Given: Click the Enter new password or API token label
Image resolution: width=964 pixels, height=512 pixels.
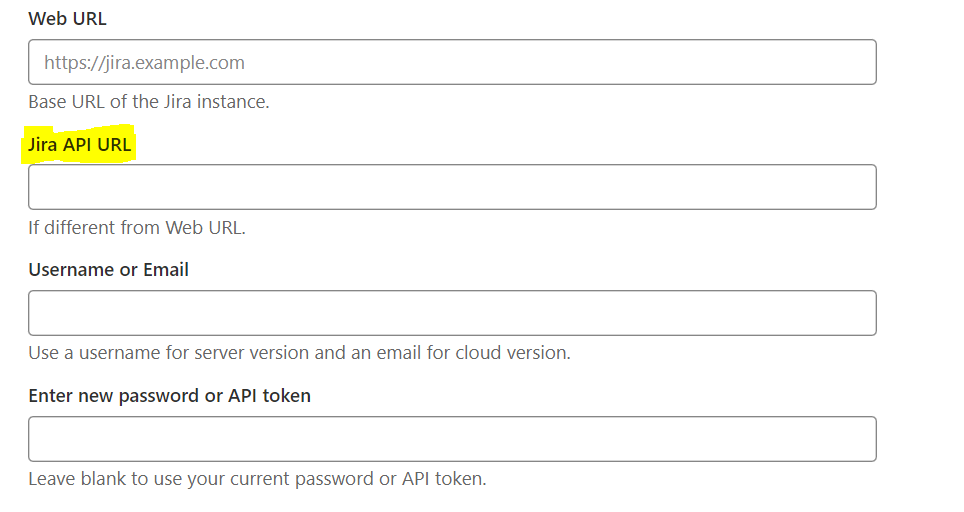Looking at the screenshot, I should click(x=169, y=395).
